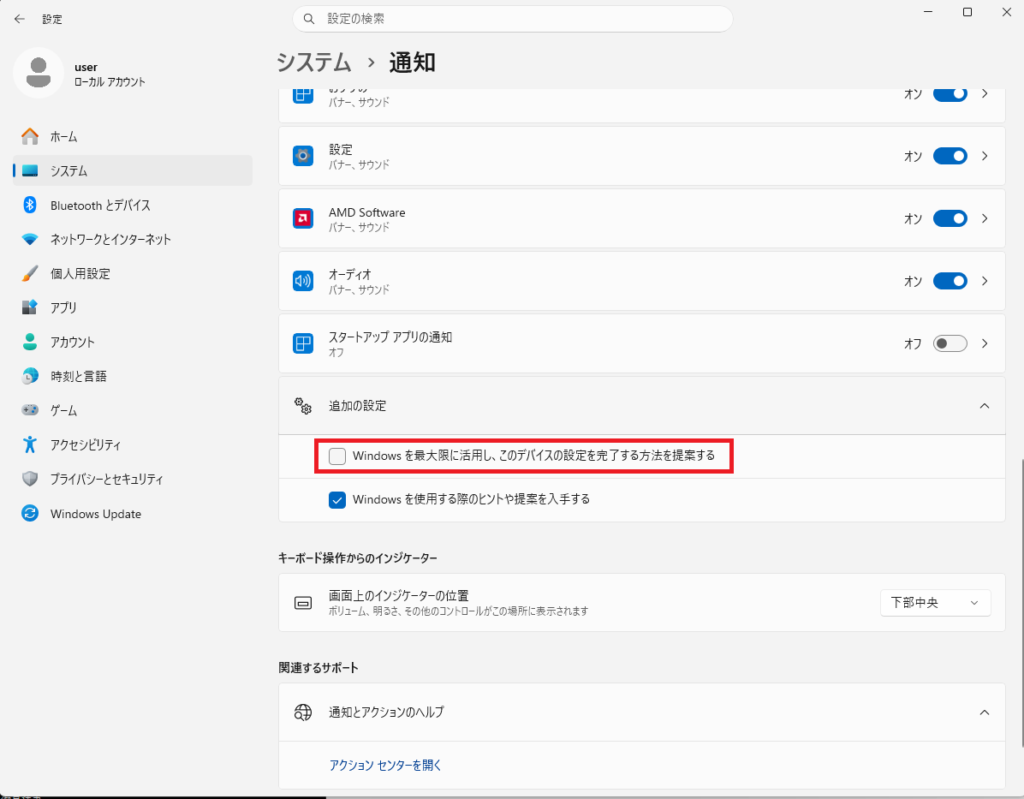The width and height of the screenshot is (1024, 799).
Task: Open 個人用設定 category
Action: click(x=133, y=273)
